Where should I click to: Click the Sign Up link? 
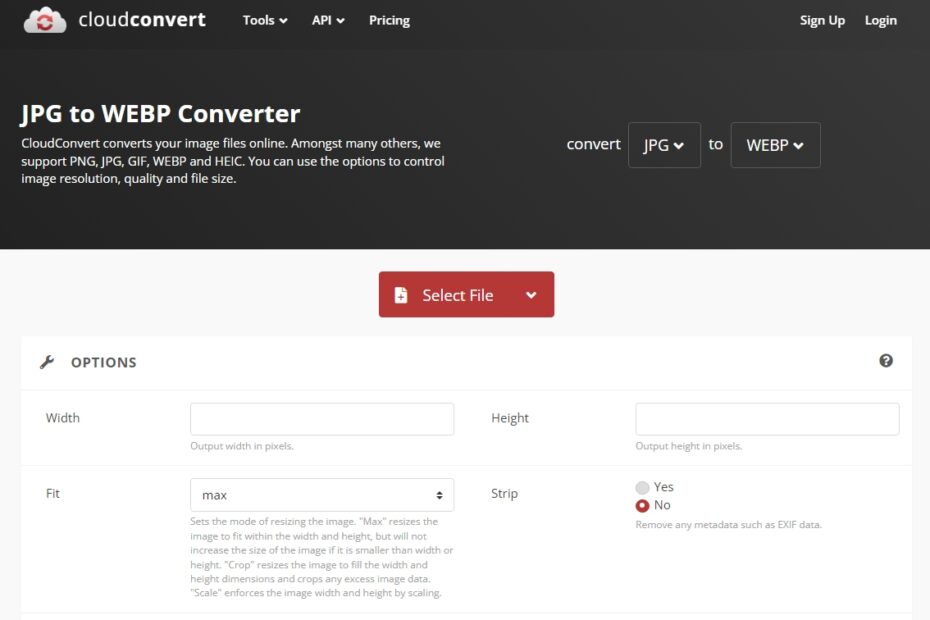(822, 20)
